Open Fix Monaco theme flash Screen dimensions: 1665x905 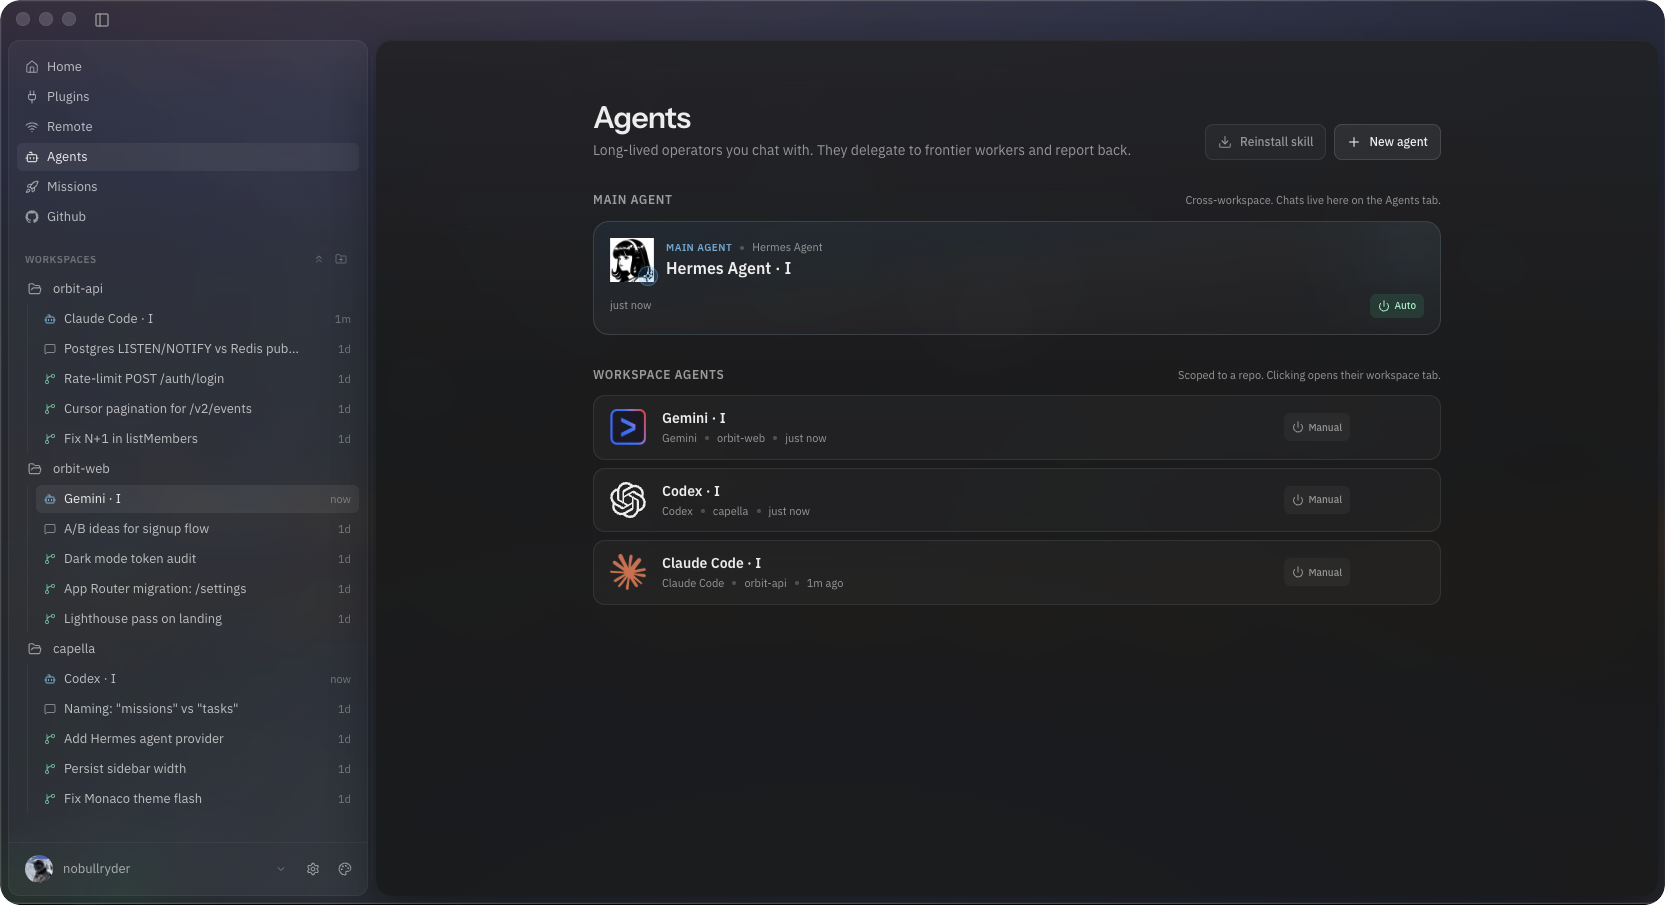197,799
